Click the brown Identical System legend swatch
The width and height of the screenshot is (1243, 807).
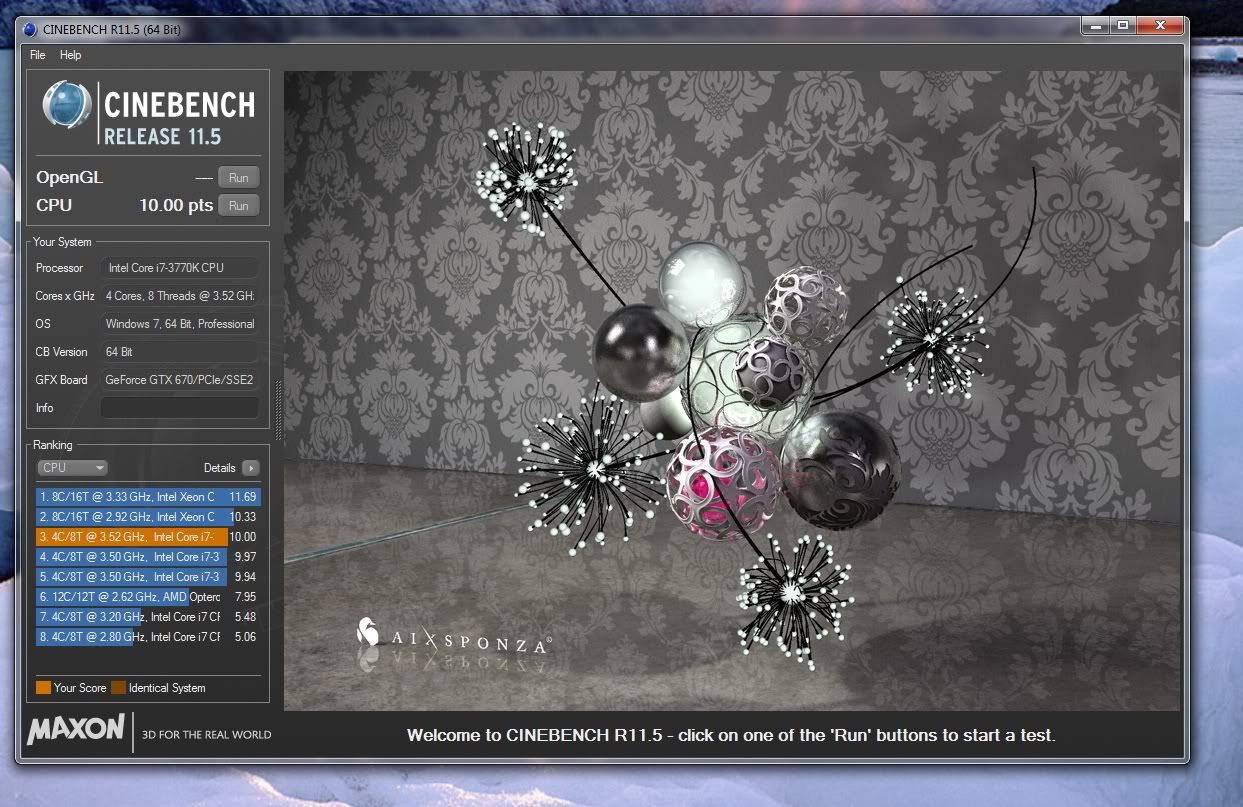click(118, 688)
